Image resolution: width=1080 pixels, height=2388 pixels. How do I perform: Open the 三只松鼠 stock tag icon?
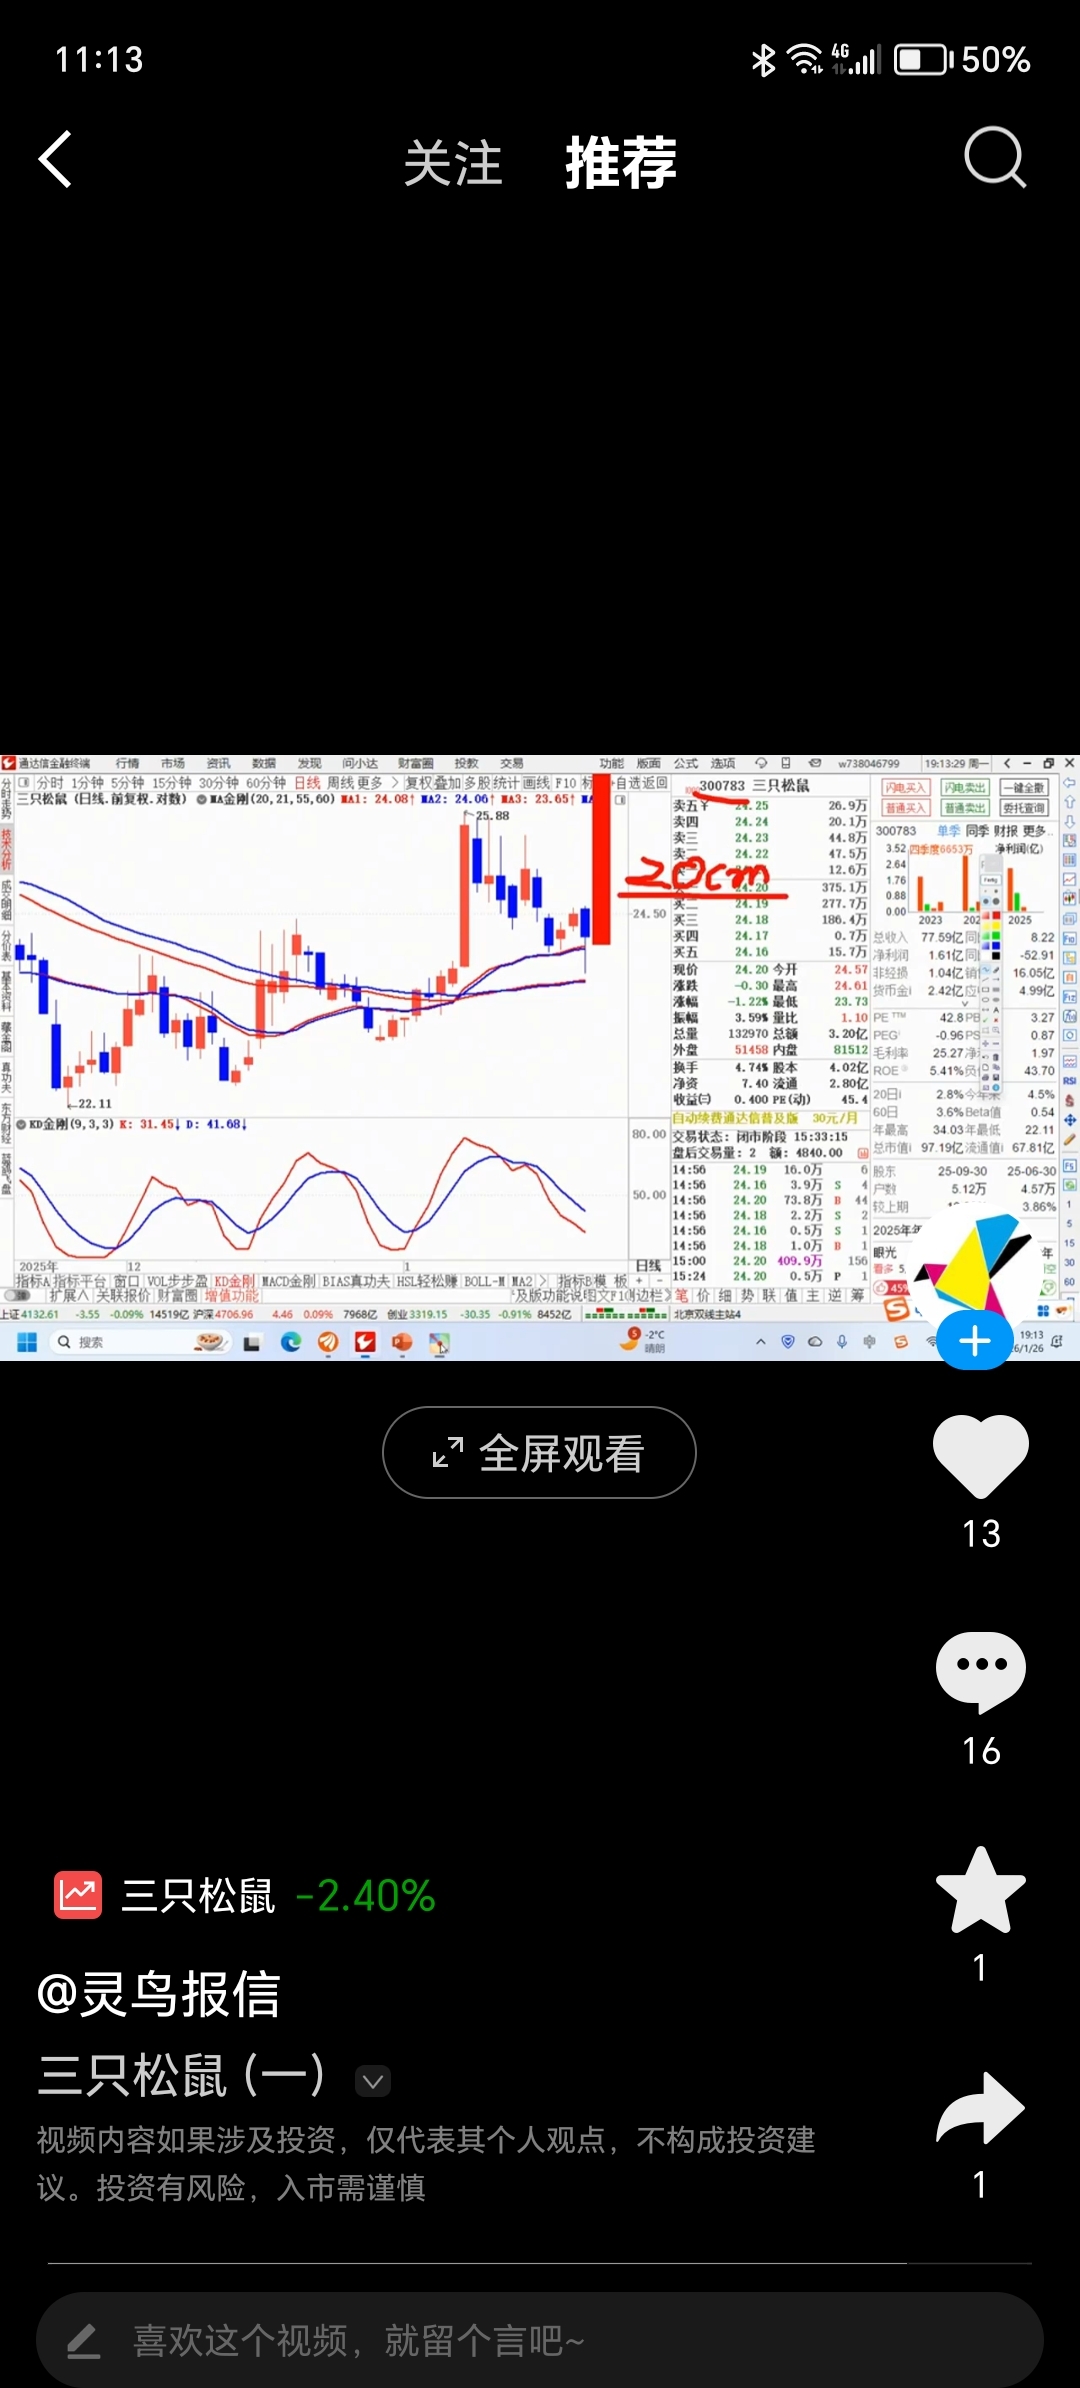coord(78,1895)
